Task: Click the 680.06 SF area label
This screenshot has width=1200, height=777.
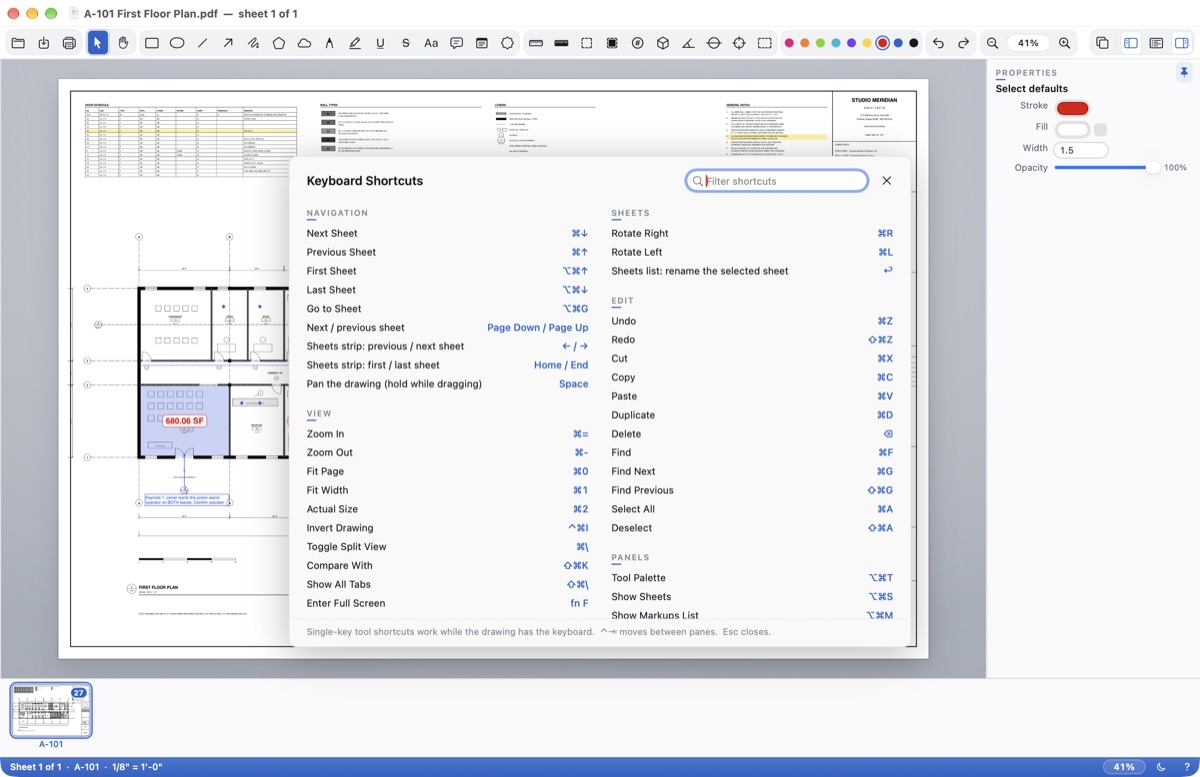Action: point(185,422)
